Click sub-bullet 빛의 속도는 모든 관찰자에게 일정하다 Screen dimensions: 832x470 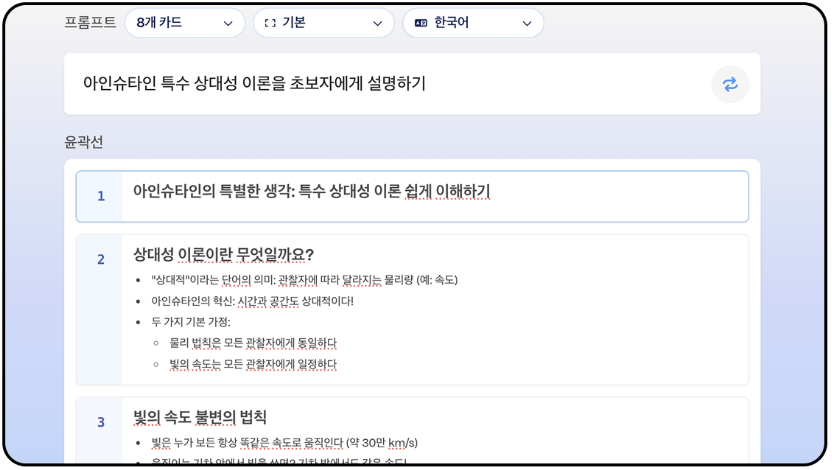click(253, 364)
